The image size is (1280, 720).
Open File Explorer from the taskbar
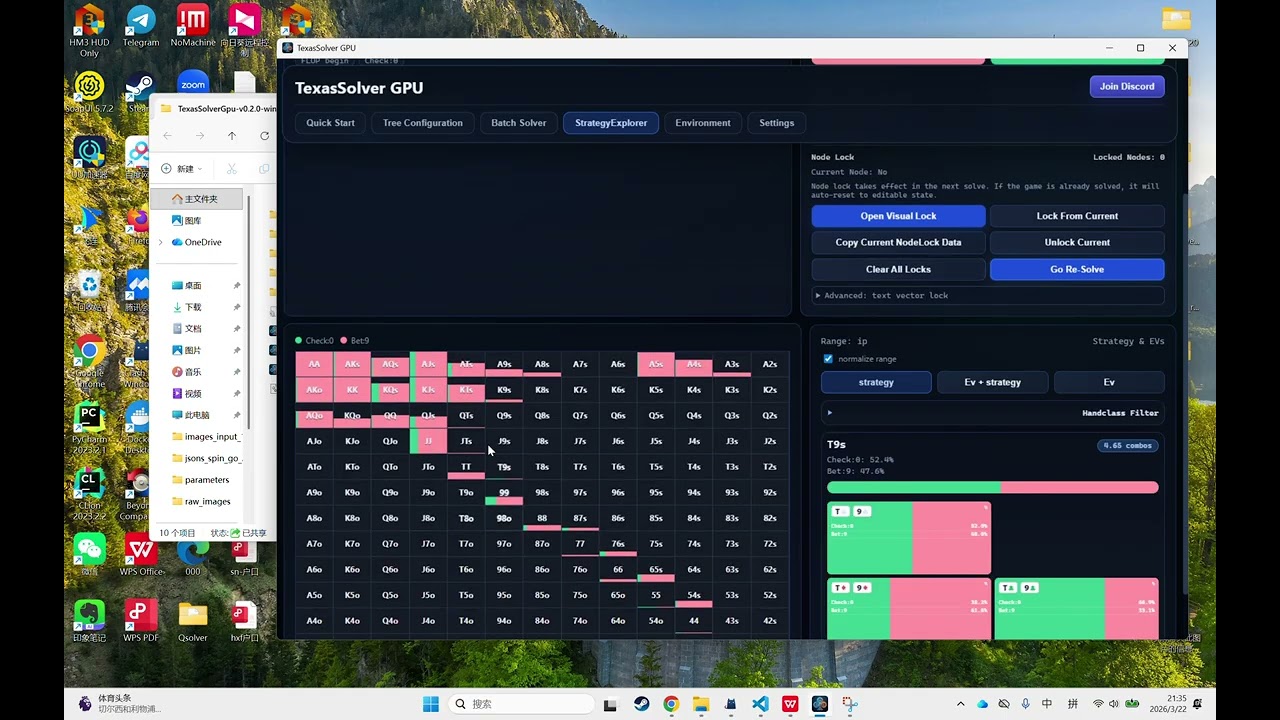coord(701,704)
